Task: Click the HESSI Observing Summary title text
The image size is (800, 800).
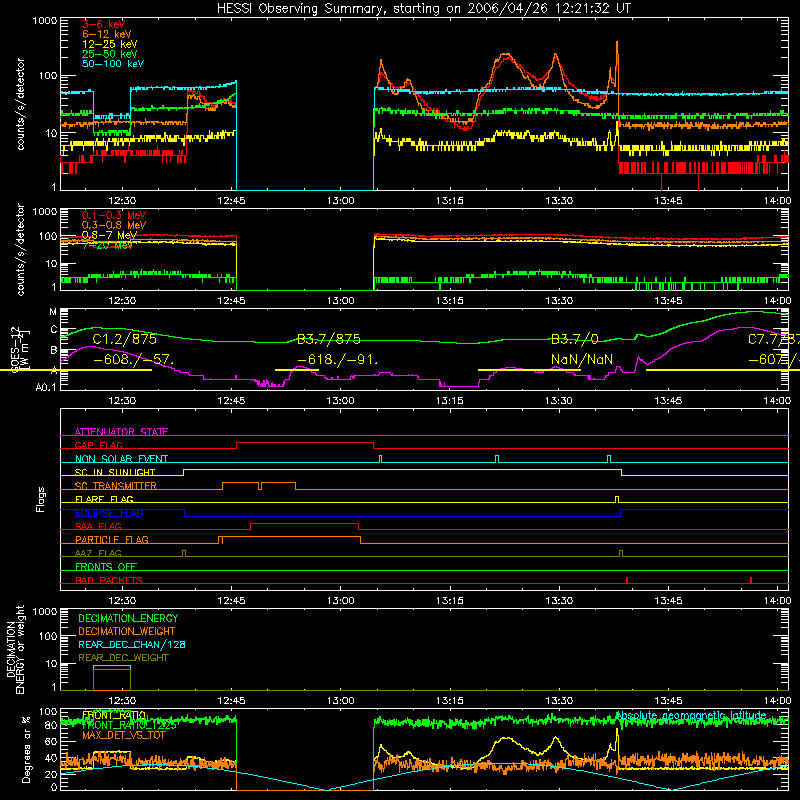Action: 423,8
